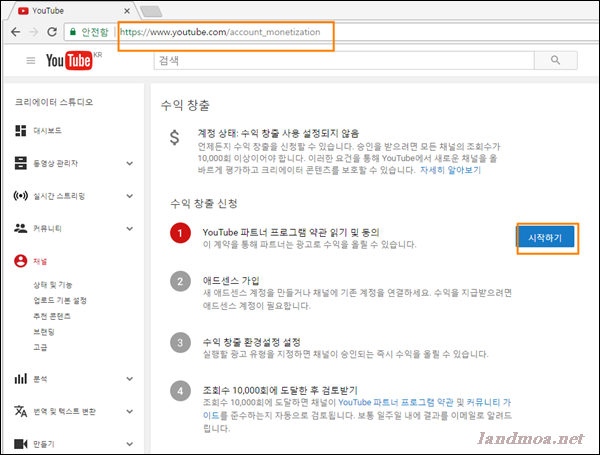Viewport: 600px width, 455px height.
Task: Reload the page with refresh icon
Action: [x=52, y=32]
